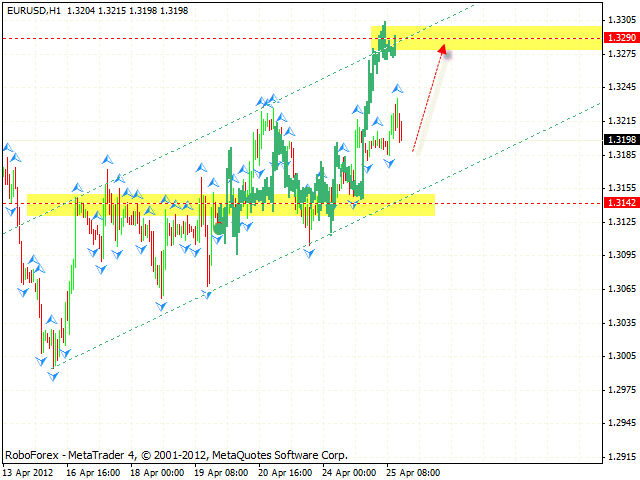This screenshot has height=480, width=640.
Task: Click the fractal arrow above latest candles
Action: point(398,89)
